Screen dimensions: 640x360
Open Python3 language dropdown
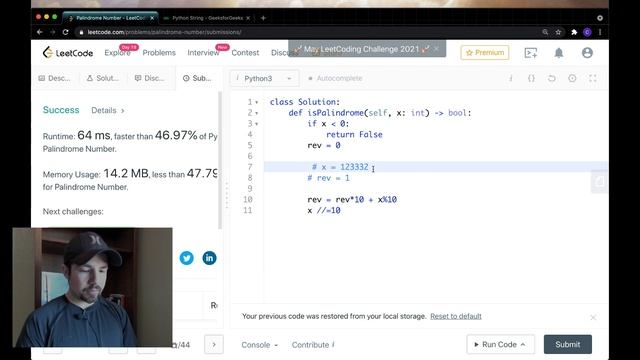pyautogui.click(x=264, y=78)
